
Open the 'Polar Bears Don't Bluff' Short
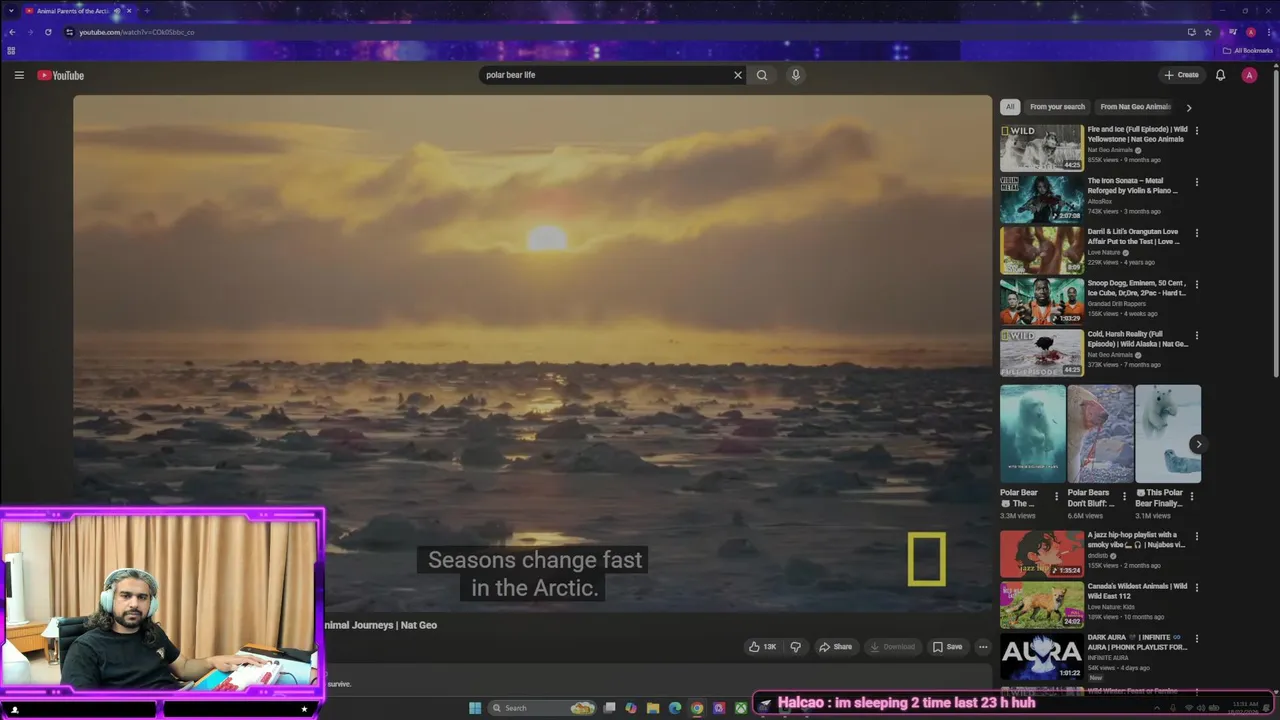click(1100, 434)
